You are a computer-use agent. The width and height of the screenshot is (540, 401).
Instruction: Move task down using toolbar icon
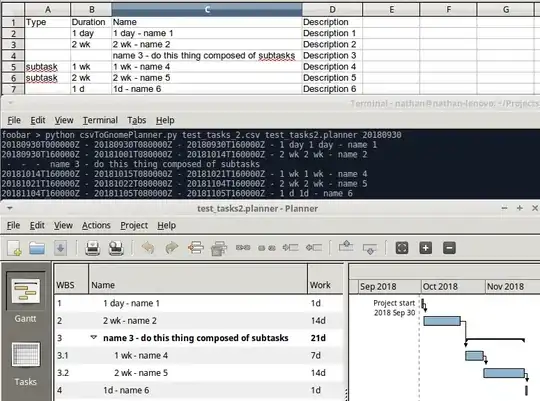[x=370, y=249]
